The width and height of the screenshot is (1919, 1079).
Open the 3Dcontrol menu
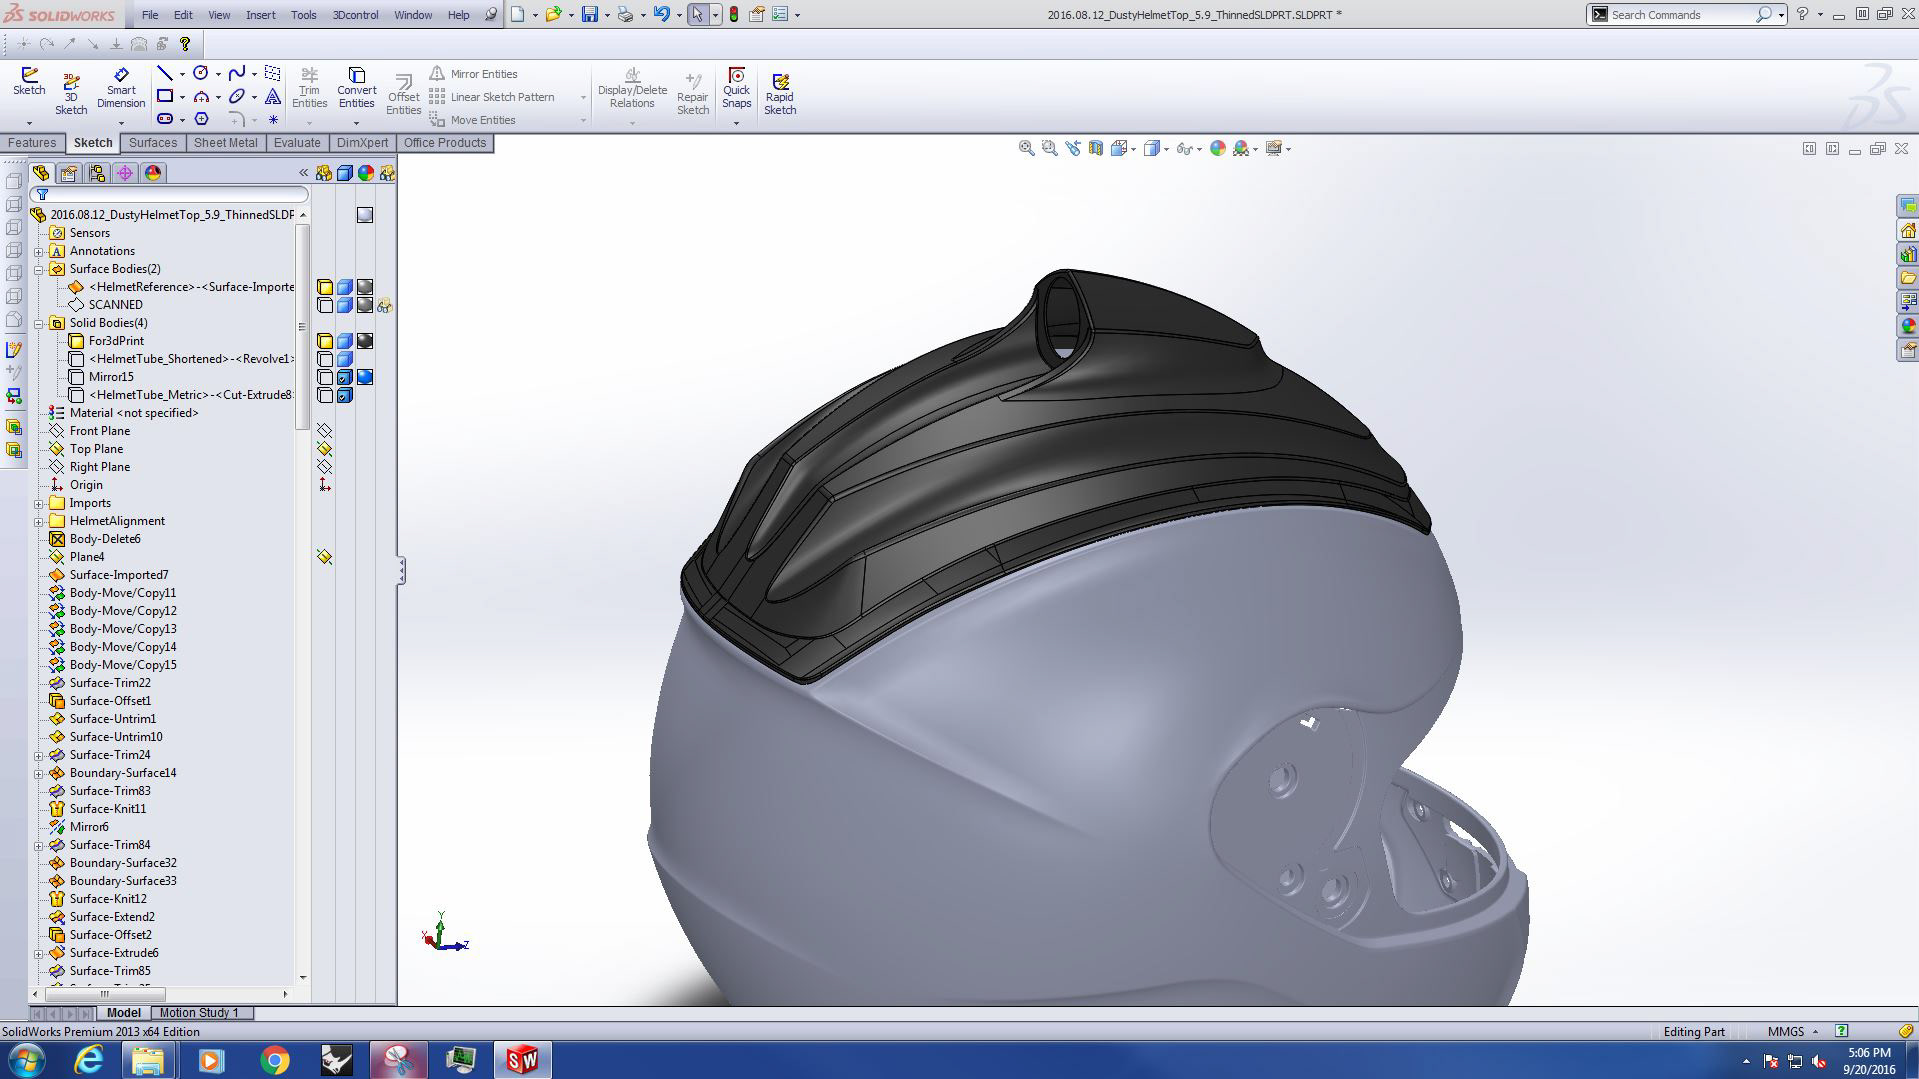point(355,15)
